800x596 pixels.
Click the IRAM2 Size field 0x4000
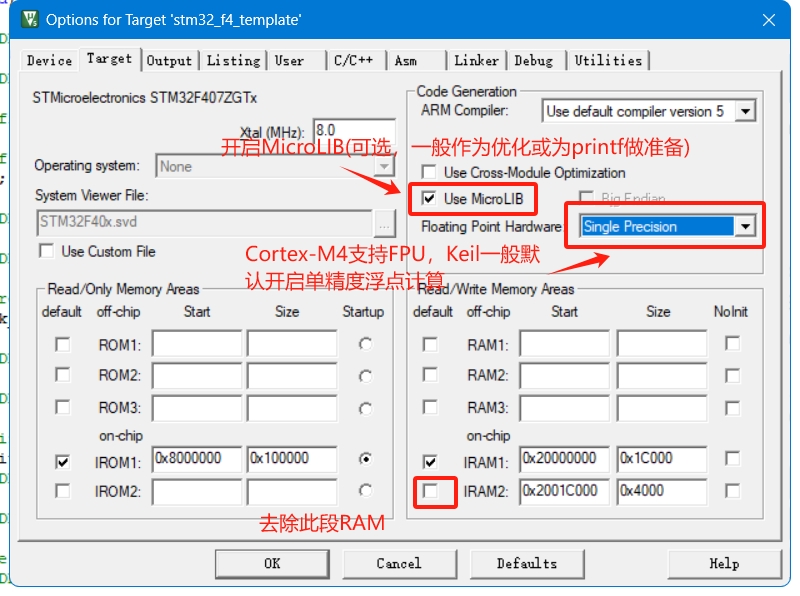point(662,491)
